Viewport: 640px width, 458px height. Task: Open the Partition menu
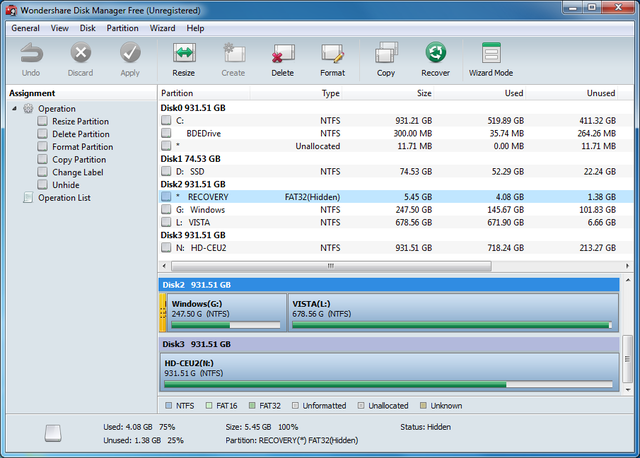click(x=122, y=28)
